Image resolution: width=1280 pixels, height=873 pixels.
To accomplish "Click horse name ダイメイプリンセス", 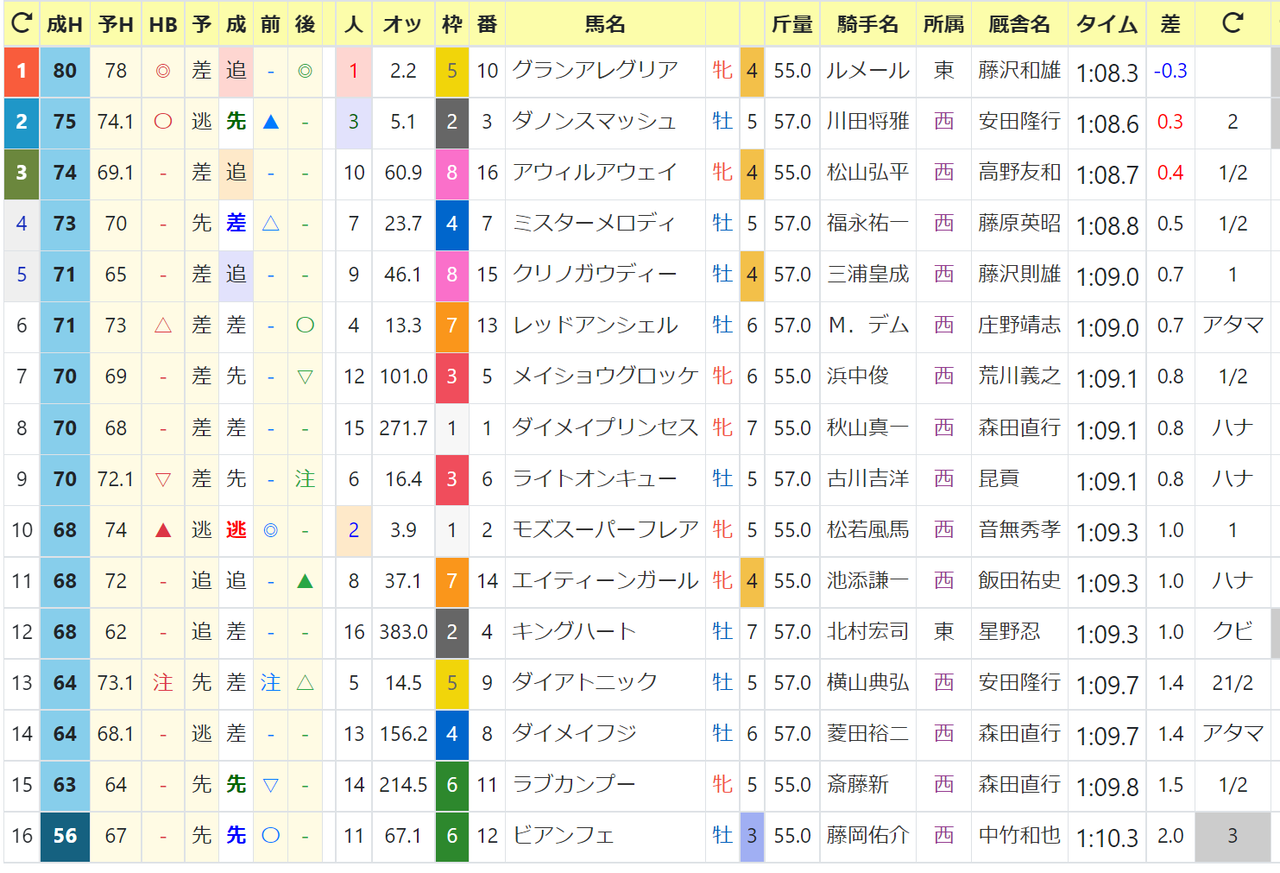I will coord(605,427).
